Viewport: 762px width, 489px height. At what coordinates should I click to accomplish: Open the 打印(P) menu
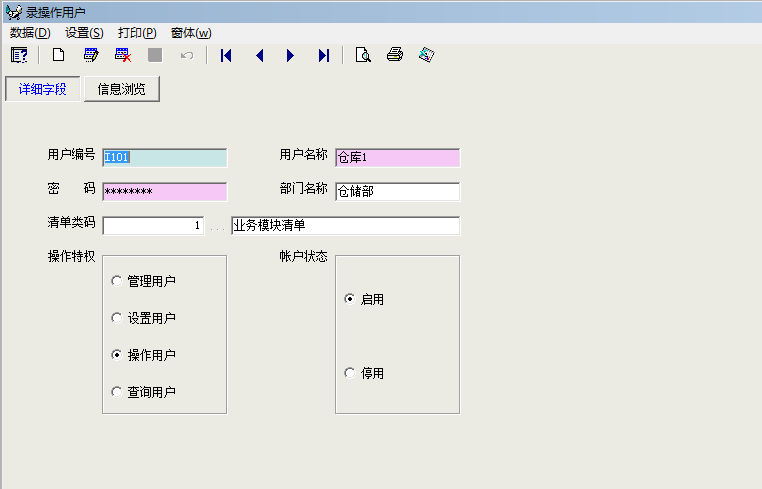[137, 33]
